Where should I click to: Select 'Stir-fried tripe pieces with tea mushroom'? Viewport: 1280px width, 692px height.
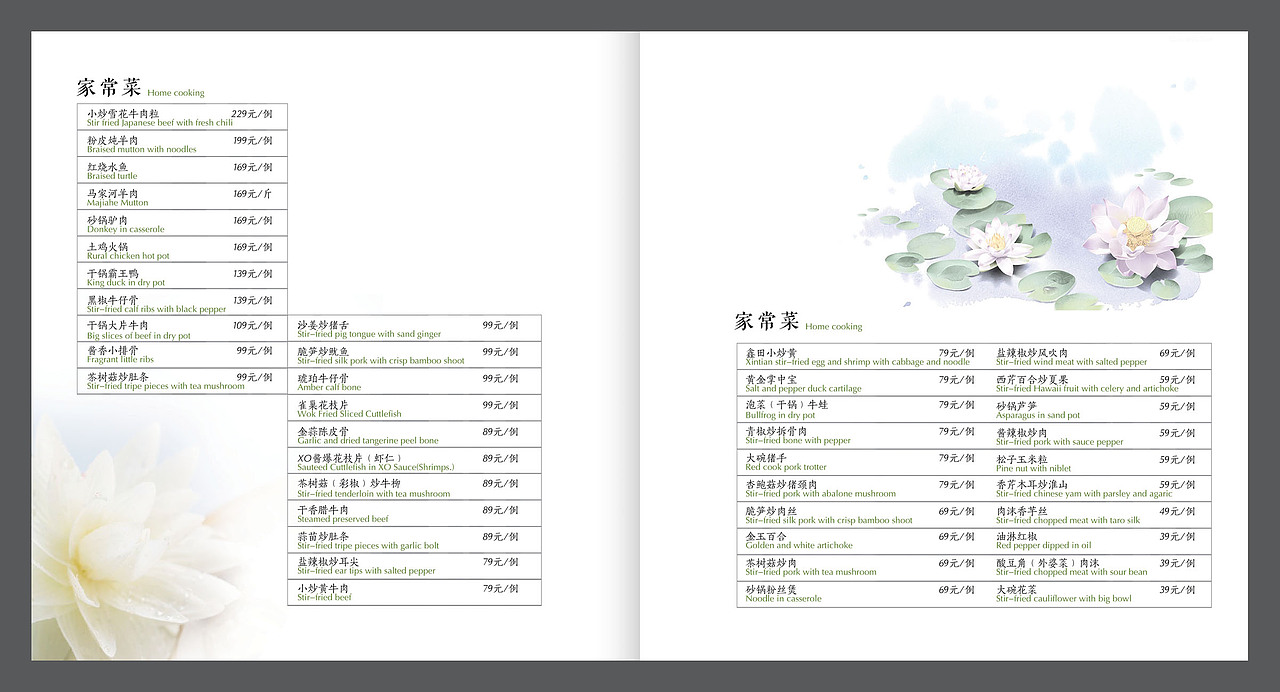(x=165, y=386)
